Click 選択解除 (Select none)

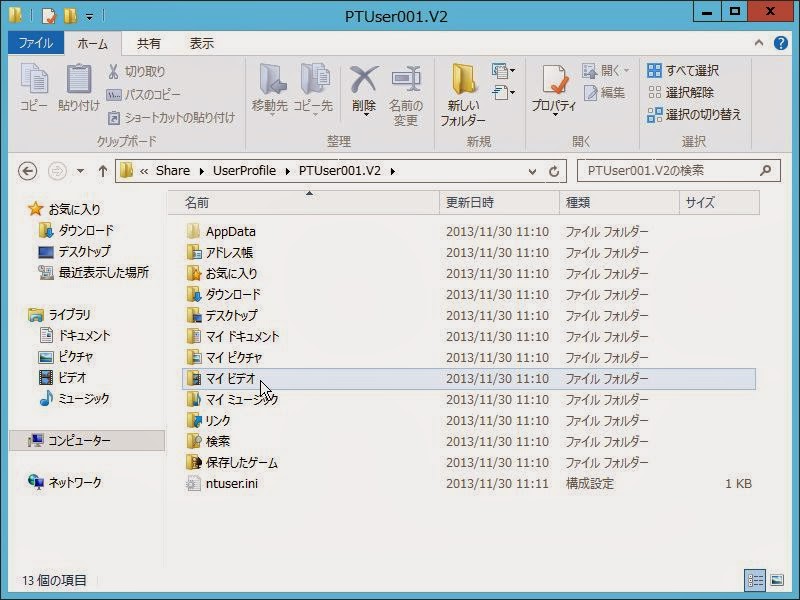(x=680, y=92)
